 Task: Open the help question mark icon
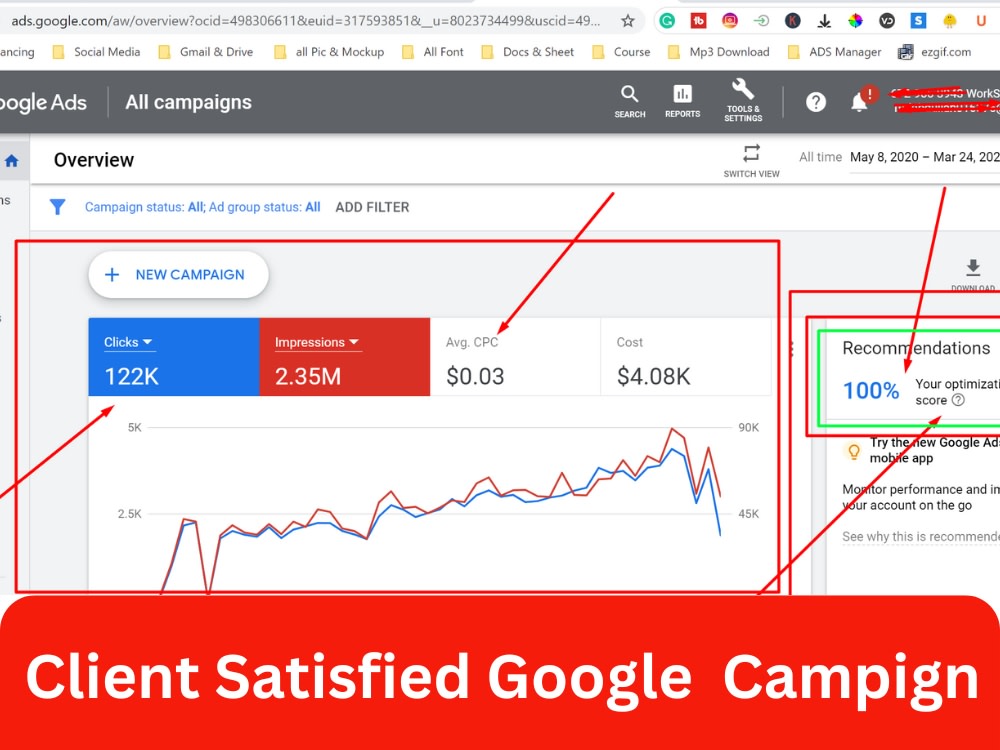coord(816,102)
